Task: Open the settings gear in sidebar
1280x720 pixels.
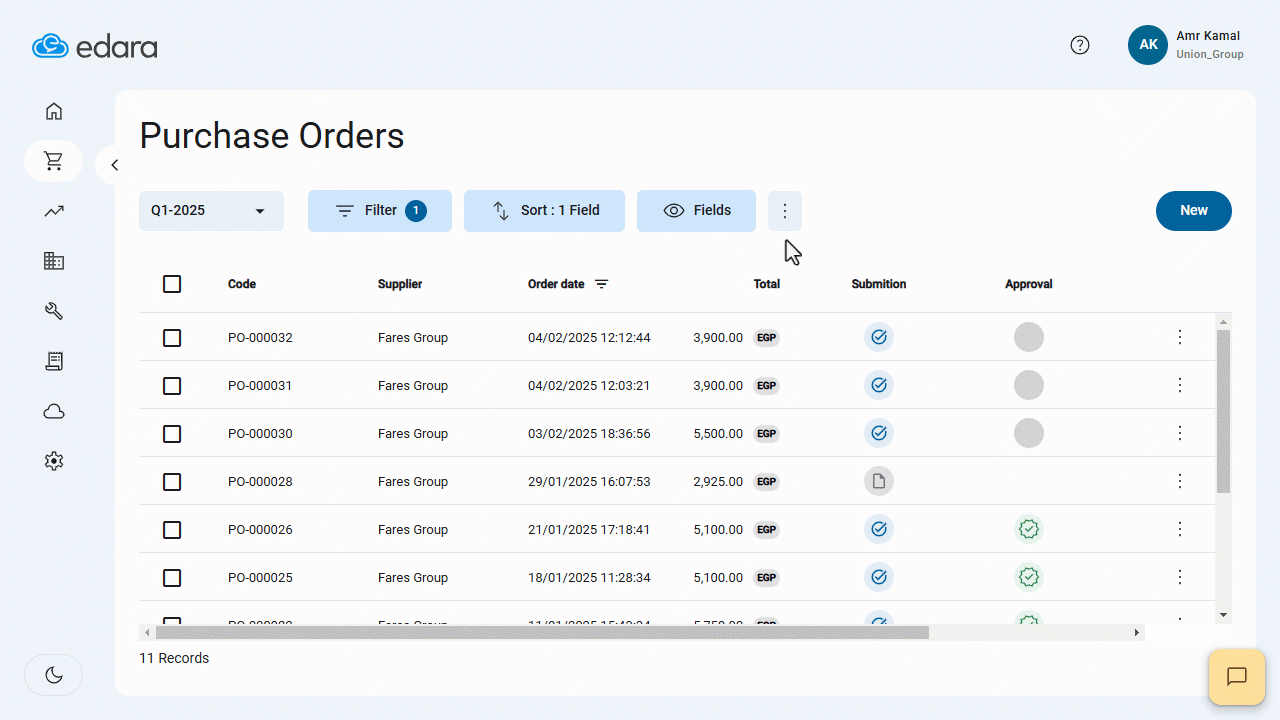Action: pos(54,461)
